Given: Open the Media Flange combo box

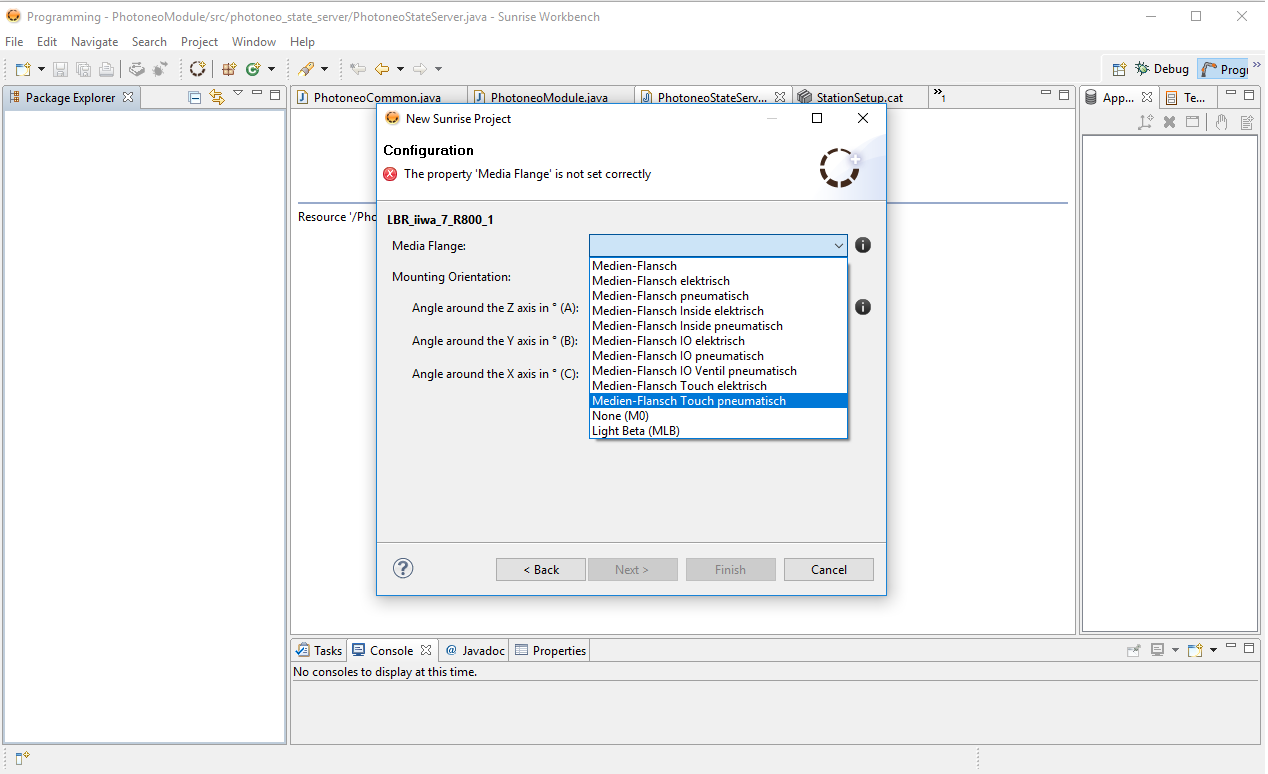Looking at the screenshot, I should coord(718,245).
